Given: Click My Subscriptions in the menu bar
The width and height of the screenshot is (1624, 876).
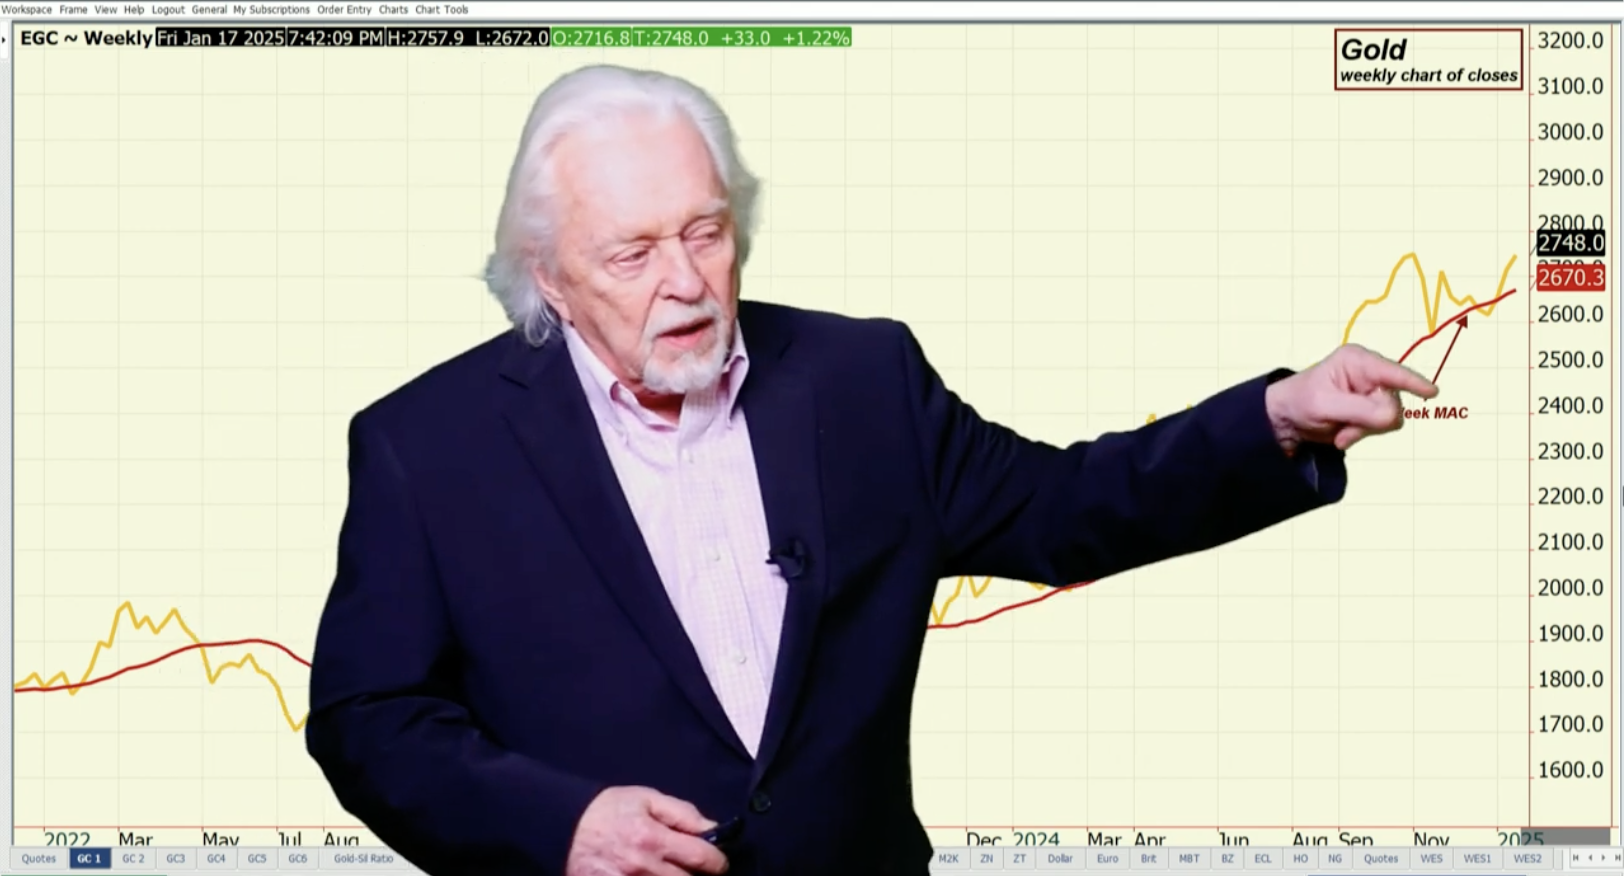Looking at the screenshot, I should point(271,9).
